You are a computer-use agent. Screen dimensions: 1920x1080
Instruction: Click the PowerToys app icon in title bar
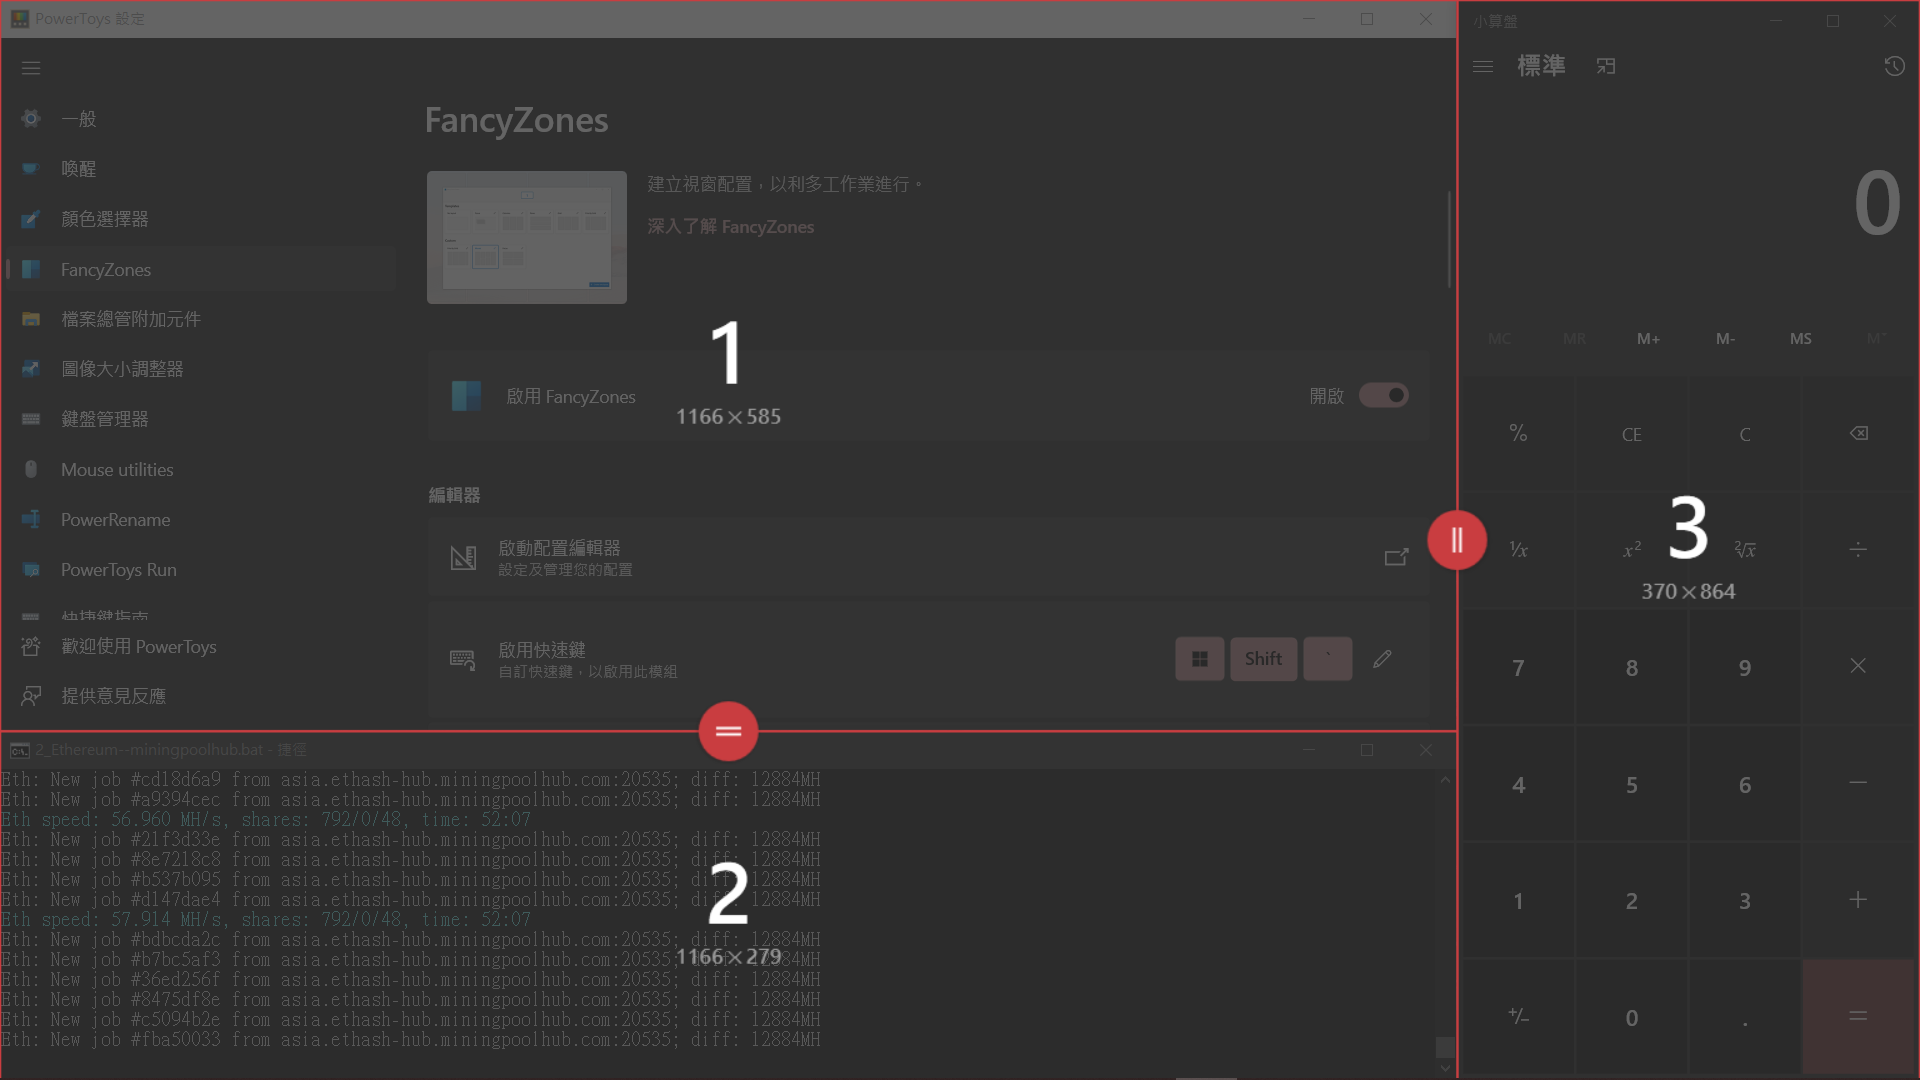pyautogui.click(x=19, y=19)
